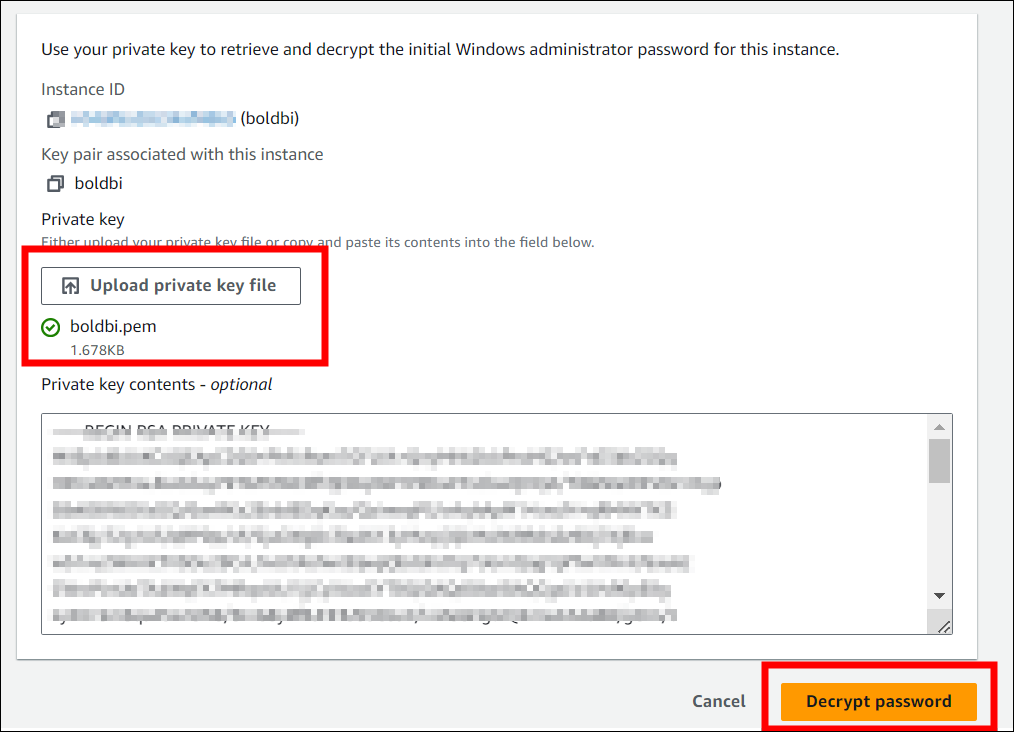Click the 1.678KB file size text
Viewport: 1014px width, 732px height.
click(x=97, y=350)
